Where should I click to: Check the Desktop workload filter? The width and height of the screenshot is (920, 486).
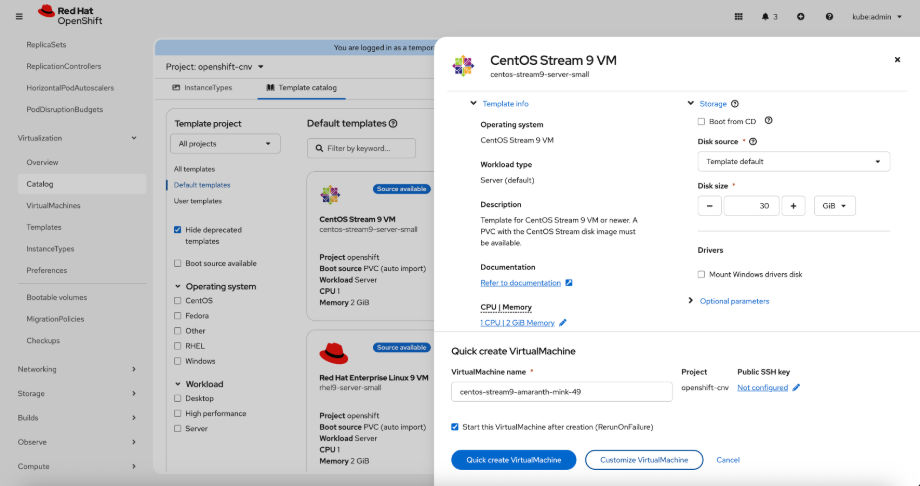tap(177, 399)
